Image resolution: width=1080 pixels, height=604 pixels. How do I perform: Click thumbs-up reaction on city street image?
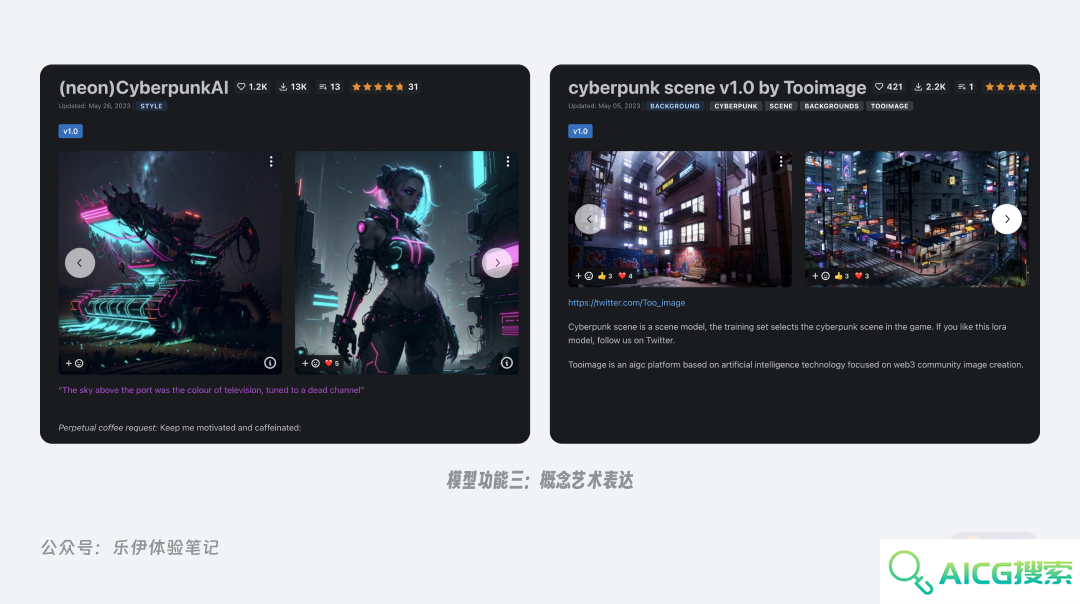(x=842, y=275)
